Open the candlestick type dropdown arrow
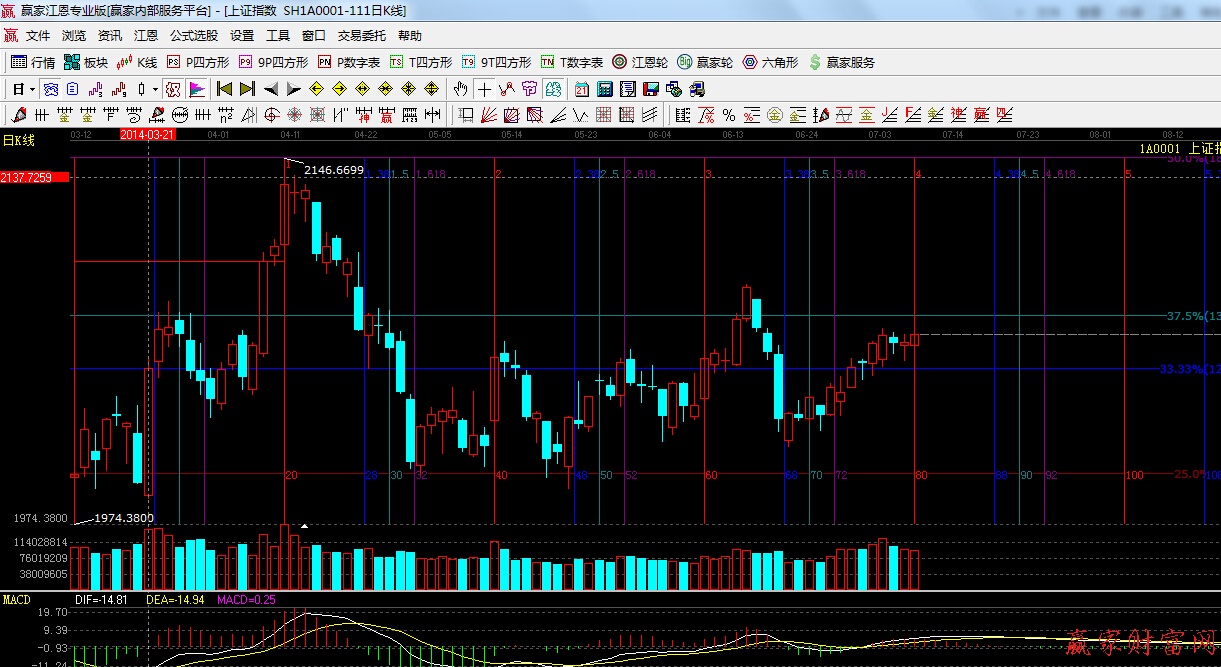The width and height of the screenshot is (1221, 667). [x=155, y=89]
